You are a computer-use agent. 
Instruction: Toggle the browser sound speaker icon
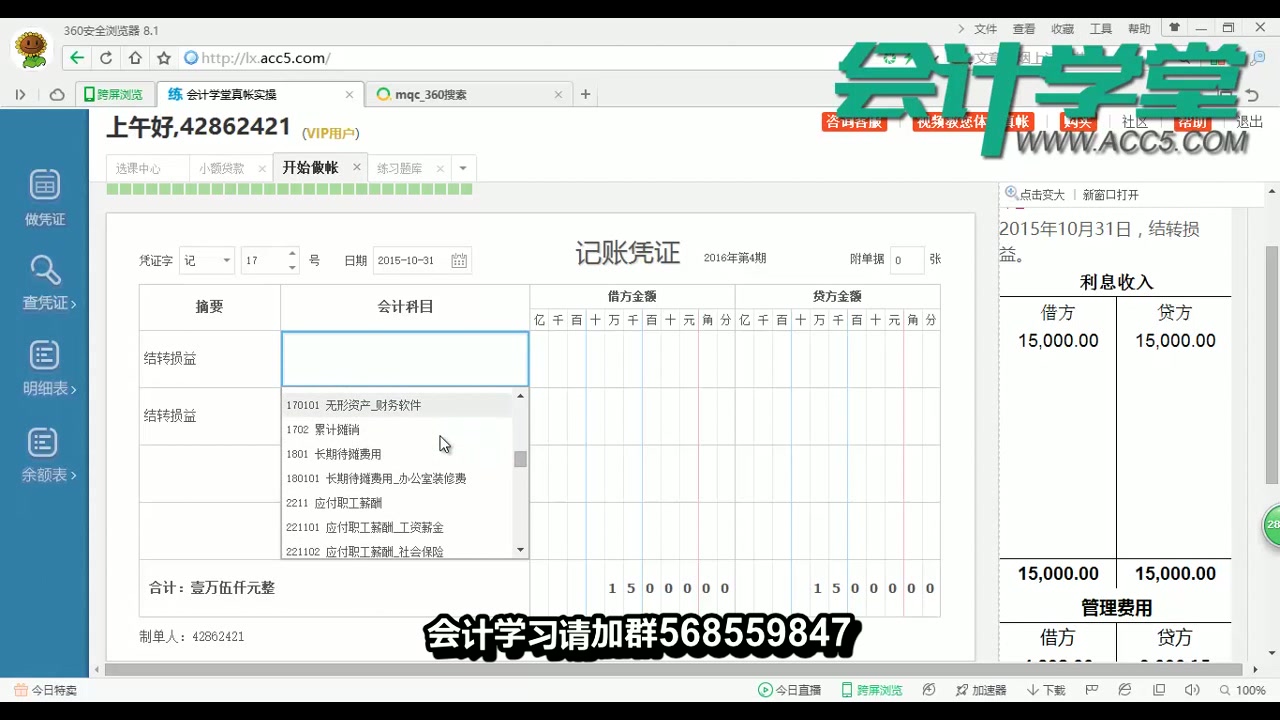(x=1192, y=690)
